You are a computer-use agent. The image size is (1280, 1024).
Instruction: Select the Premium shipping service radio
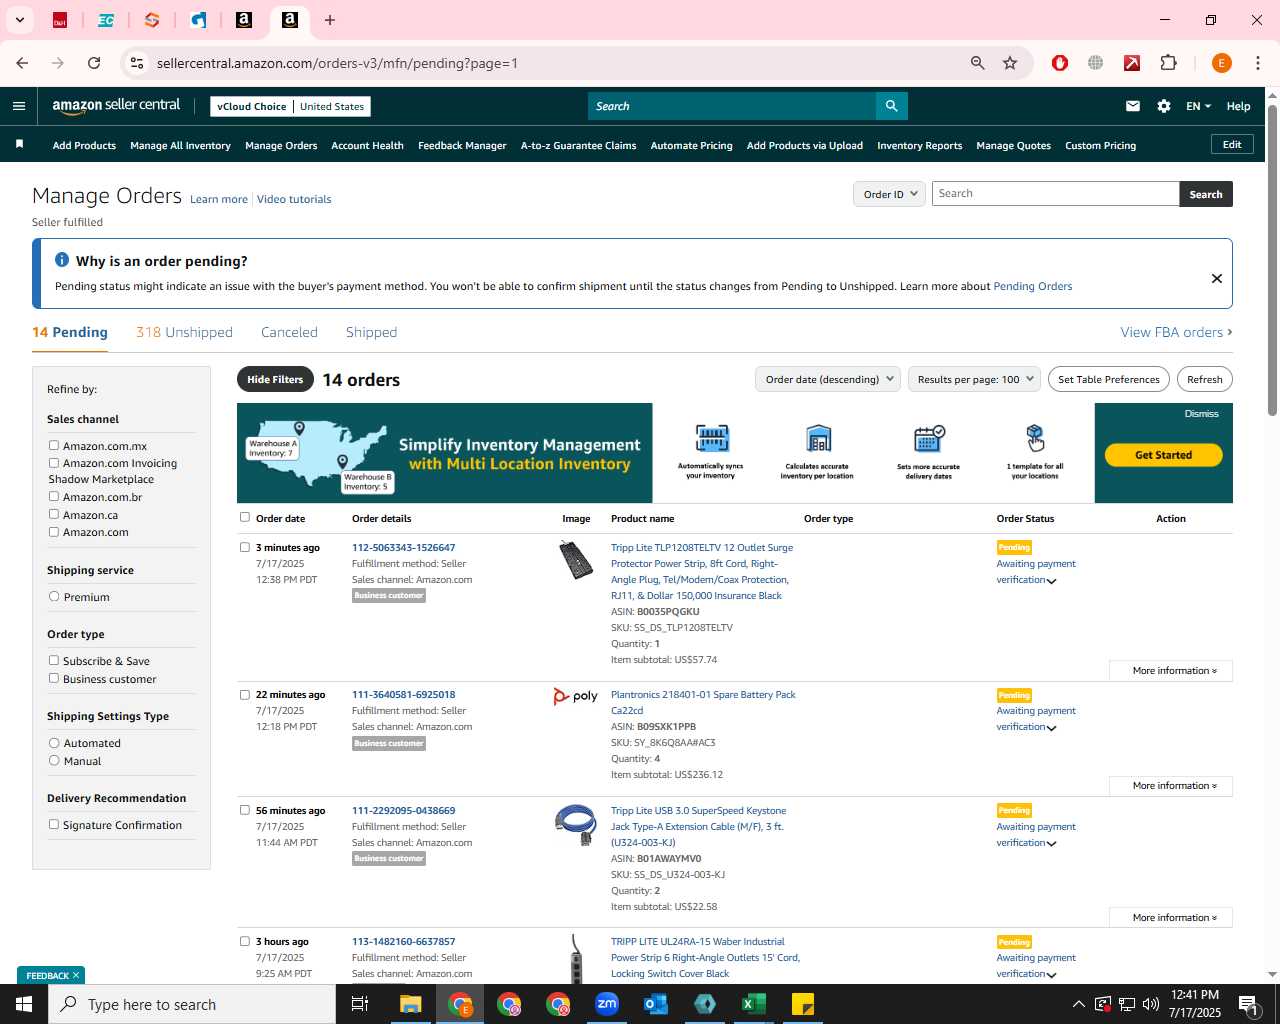tap(54, 597)
